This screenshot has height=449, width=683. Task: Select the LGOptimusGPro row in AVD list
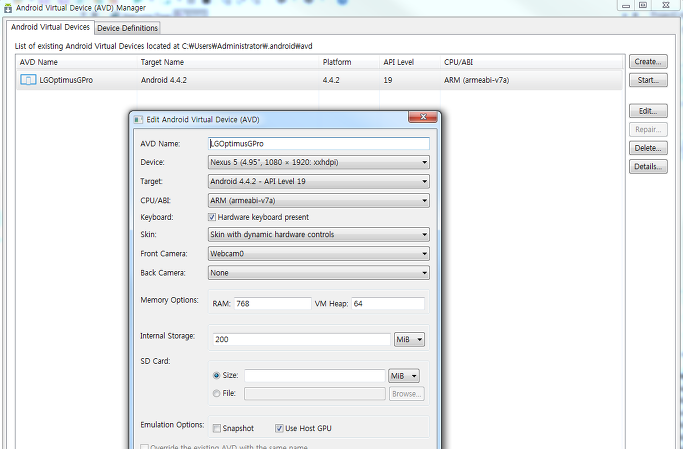(319, 80)
